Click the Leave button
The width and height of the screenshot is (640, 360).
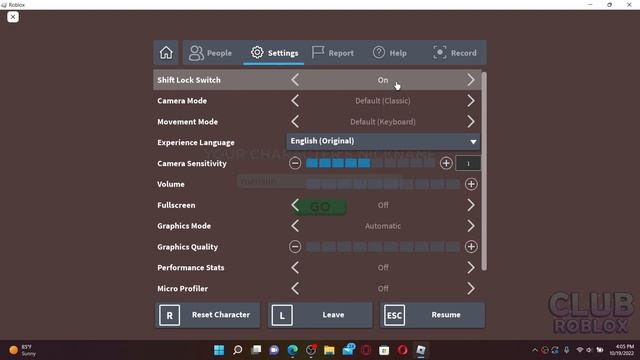click(x=320, y=315)
